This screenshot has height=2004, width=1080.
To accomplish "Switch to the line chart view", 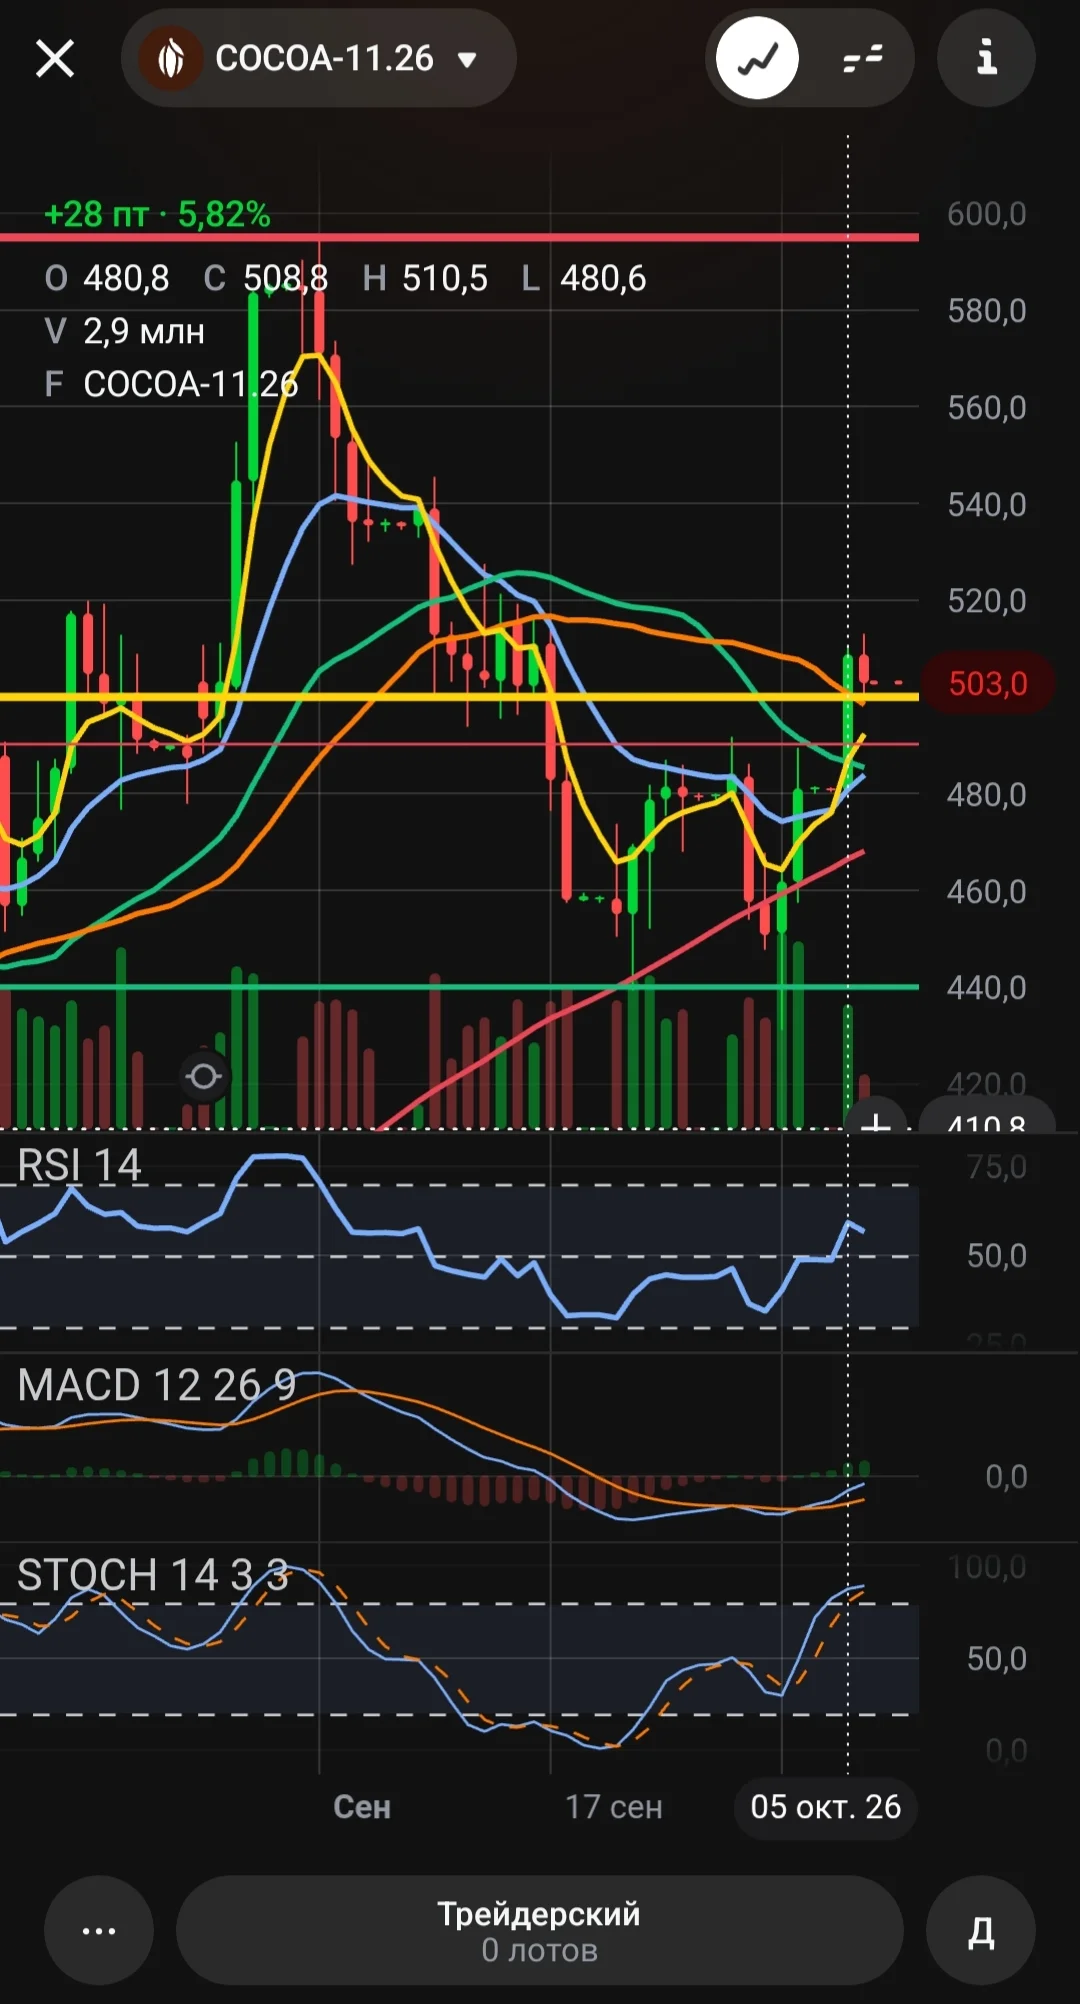I will click(x=758, y=58).
